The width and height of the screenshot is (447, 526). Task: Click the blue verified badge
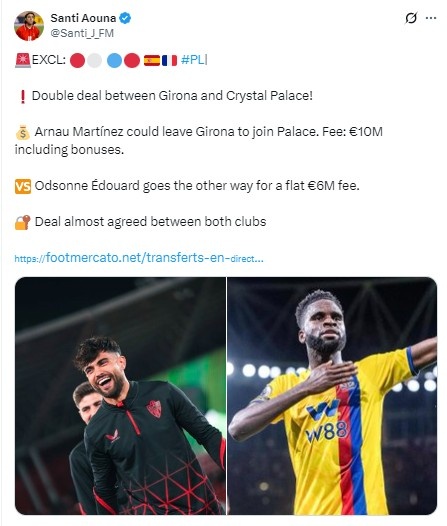(x=125, y=18)
